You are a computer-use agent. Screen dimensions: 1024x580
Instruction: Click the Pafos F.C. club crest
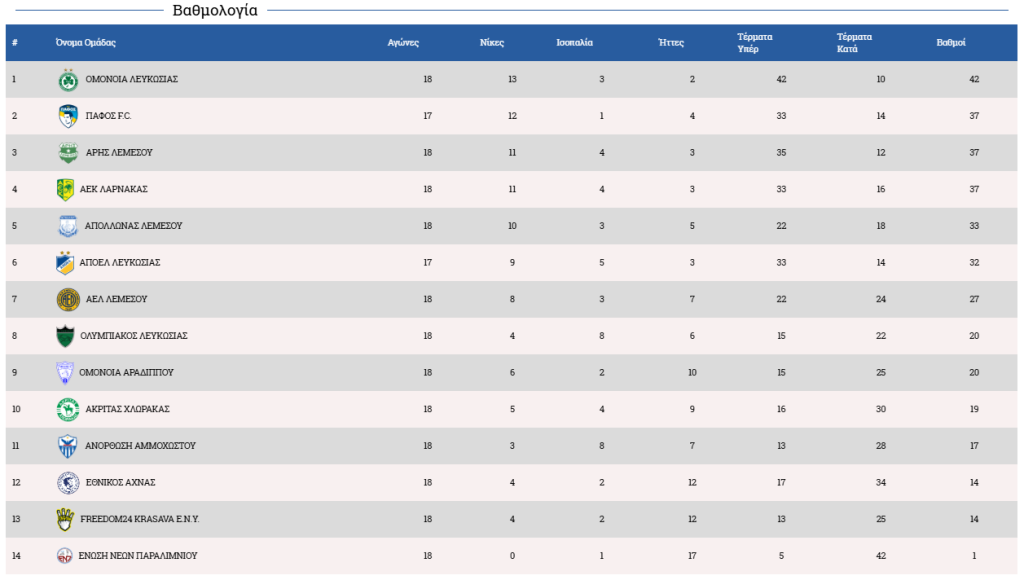click(68, 116)
